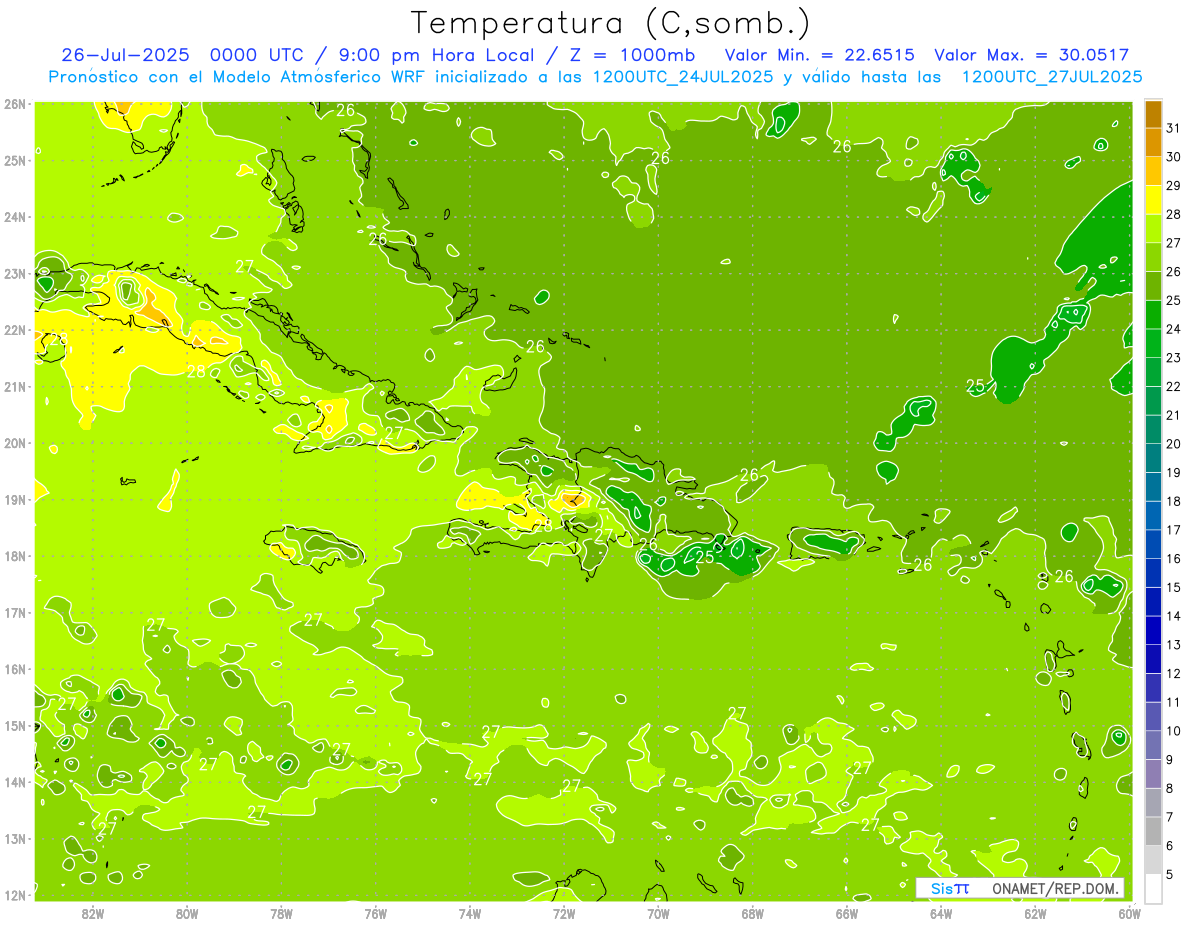Click the 24N latitude axis label

click(15, 217)
